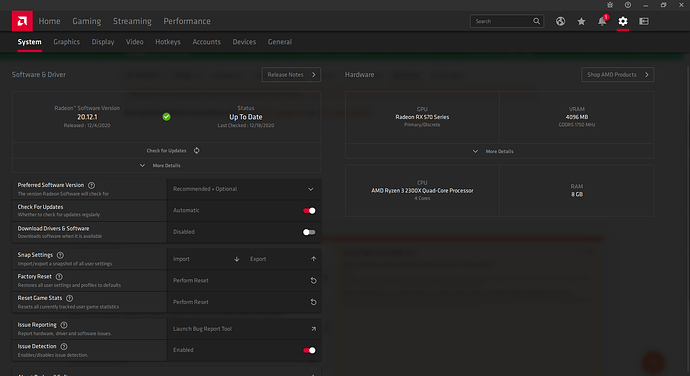Open favorites star icon

pos(581,21)
